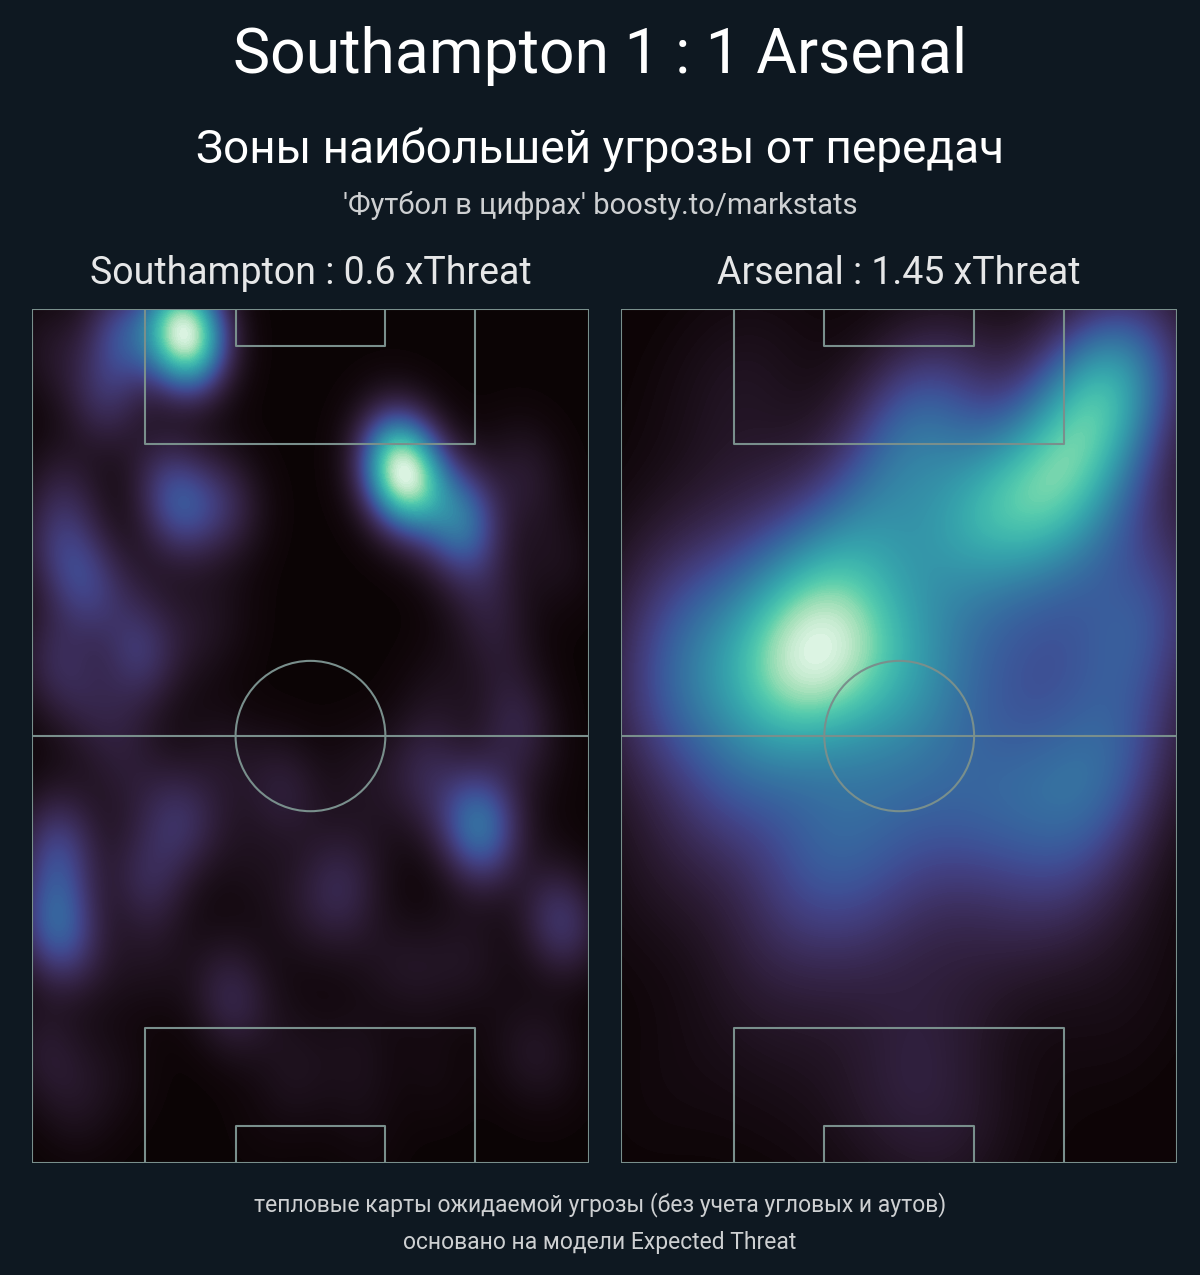Select the 'Arsenal : 1.45 xThreat' label
Viewport: 1200px width, 1275px height.
[898, 271]
